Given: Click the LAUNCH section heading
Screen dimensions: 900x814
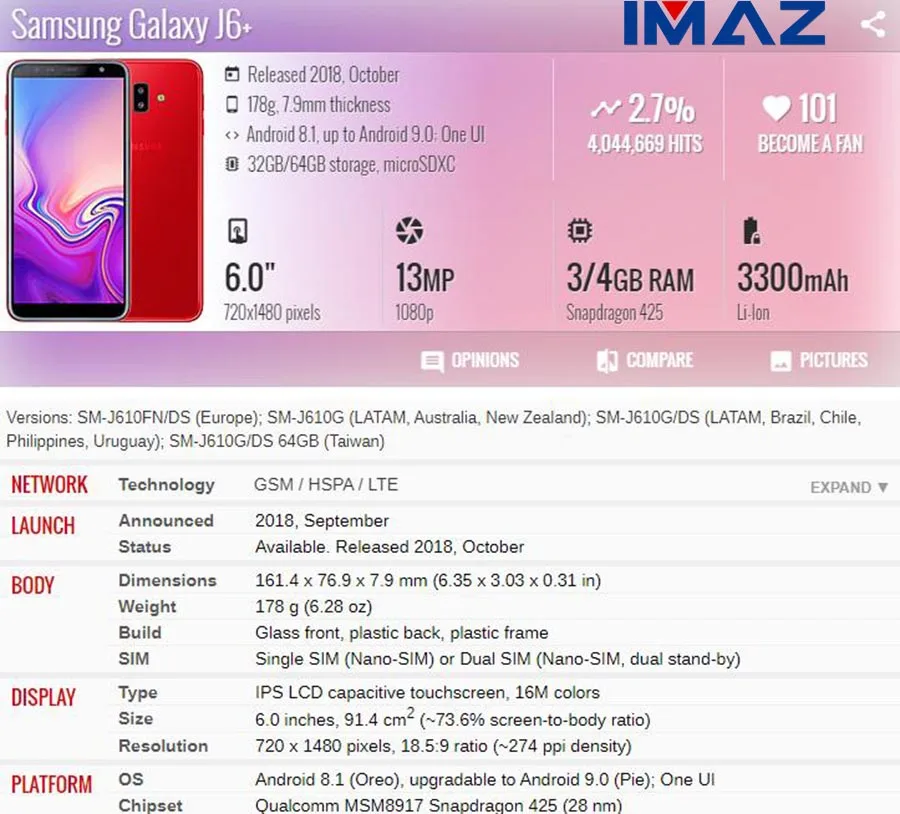Looking at the screenshot, I should coord(43,526).
